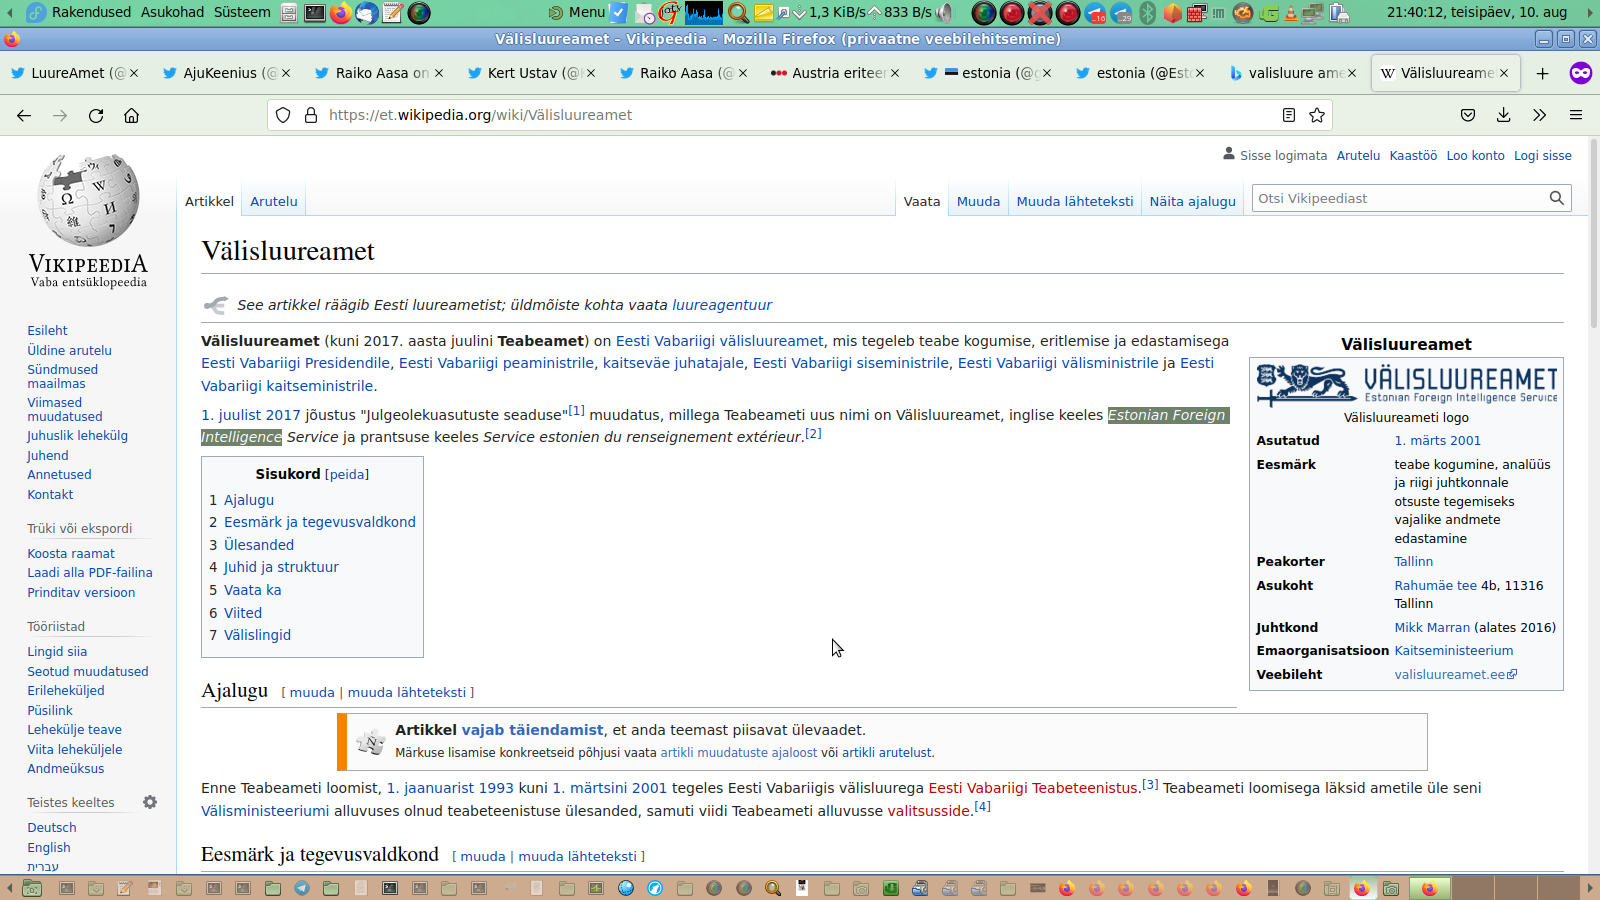Image resolution: width=1600 pixels, height=900 pixels.
Task: Open the Firefox hamburger application menu
Action: [1576, 115]
